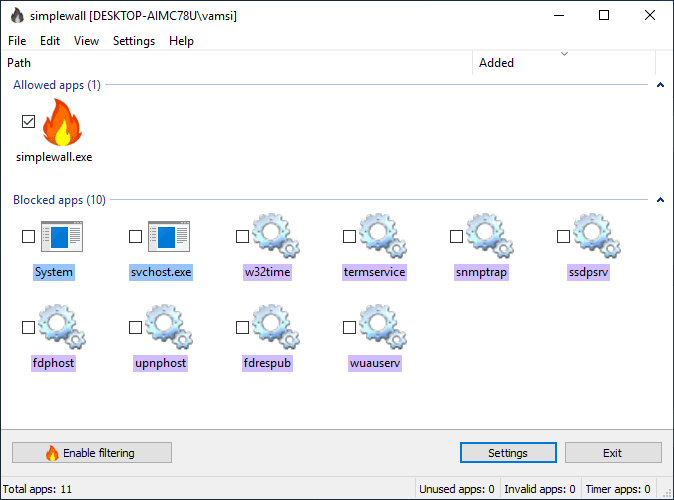Screen dimensions: 674x500
Task: Check the svchost.exe checkbox
Action: click(x=135, y=236)
